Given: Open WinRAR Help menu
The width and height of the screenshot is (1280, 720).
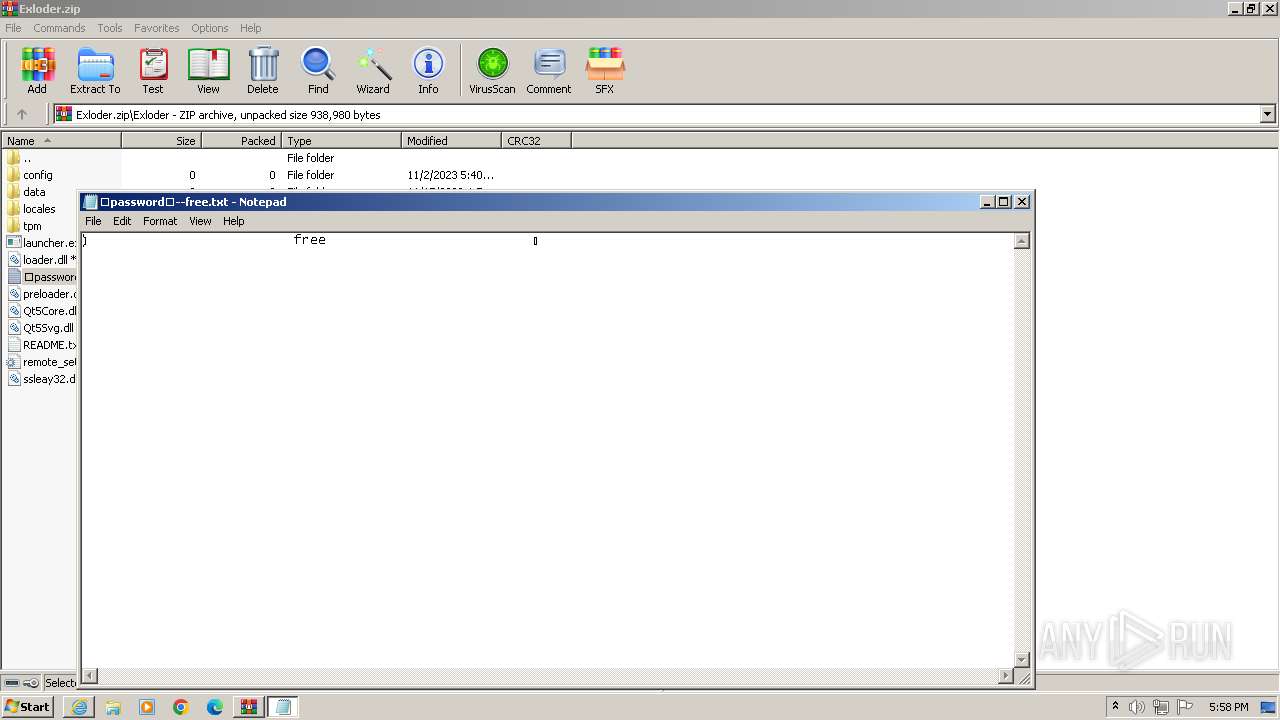Looking at the screenshot, I should [x=251, y=28].
